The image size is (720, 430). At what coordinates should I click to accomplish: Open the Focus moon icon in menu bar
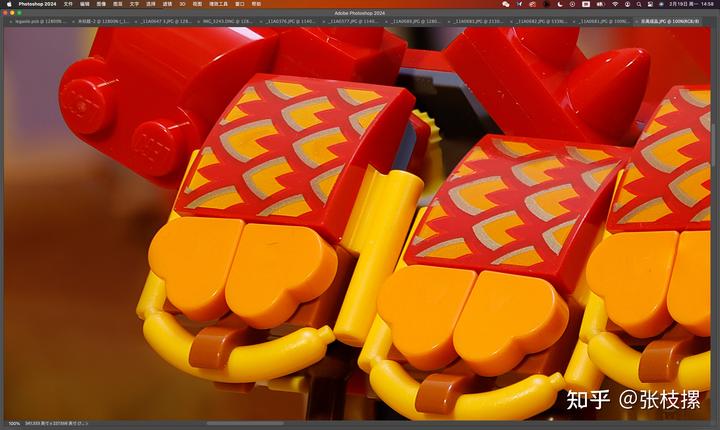point(560,4)
